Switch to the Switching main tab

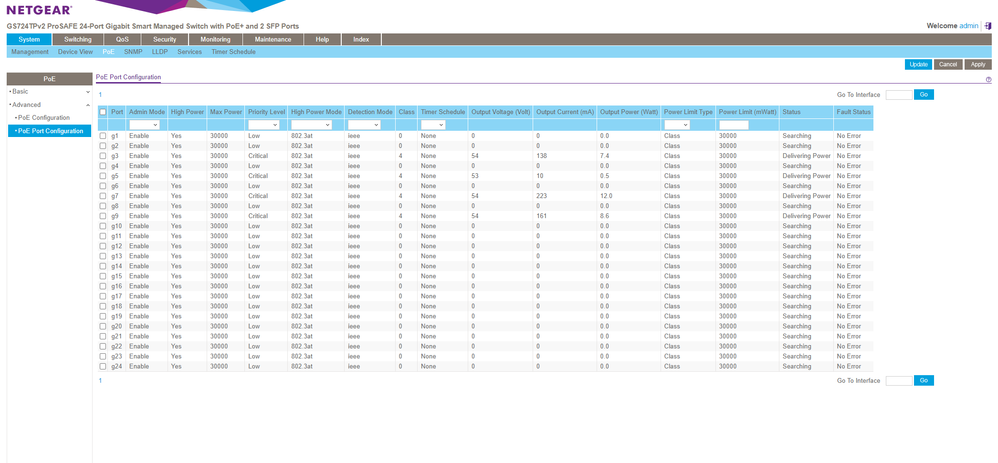click(x=78, y=39)
